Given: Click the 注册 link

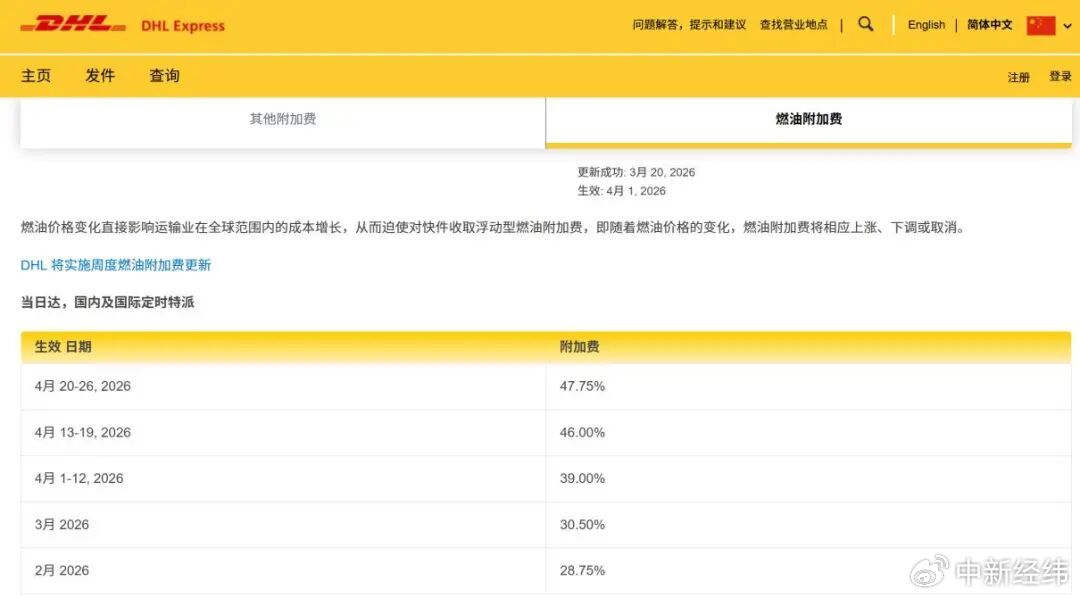Looking at the screenshot, I should (x=1018, y=77).
